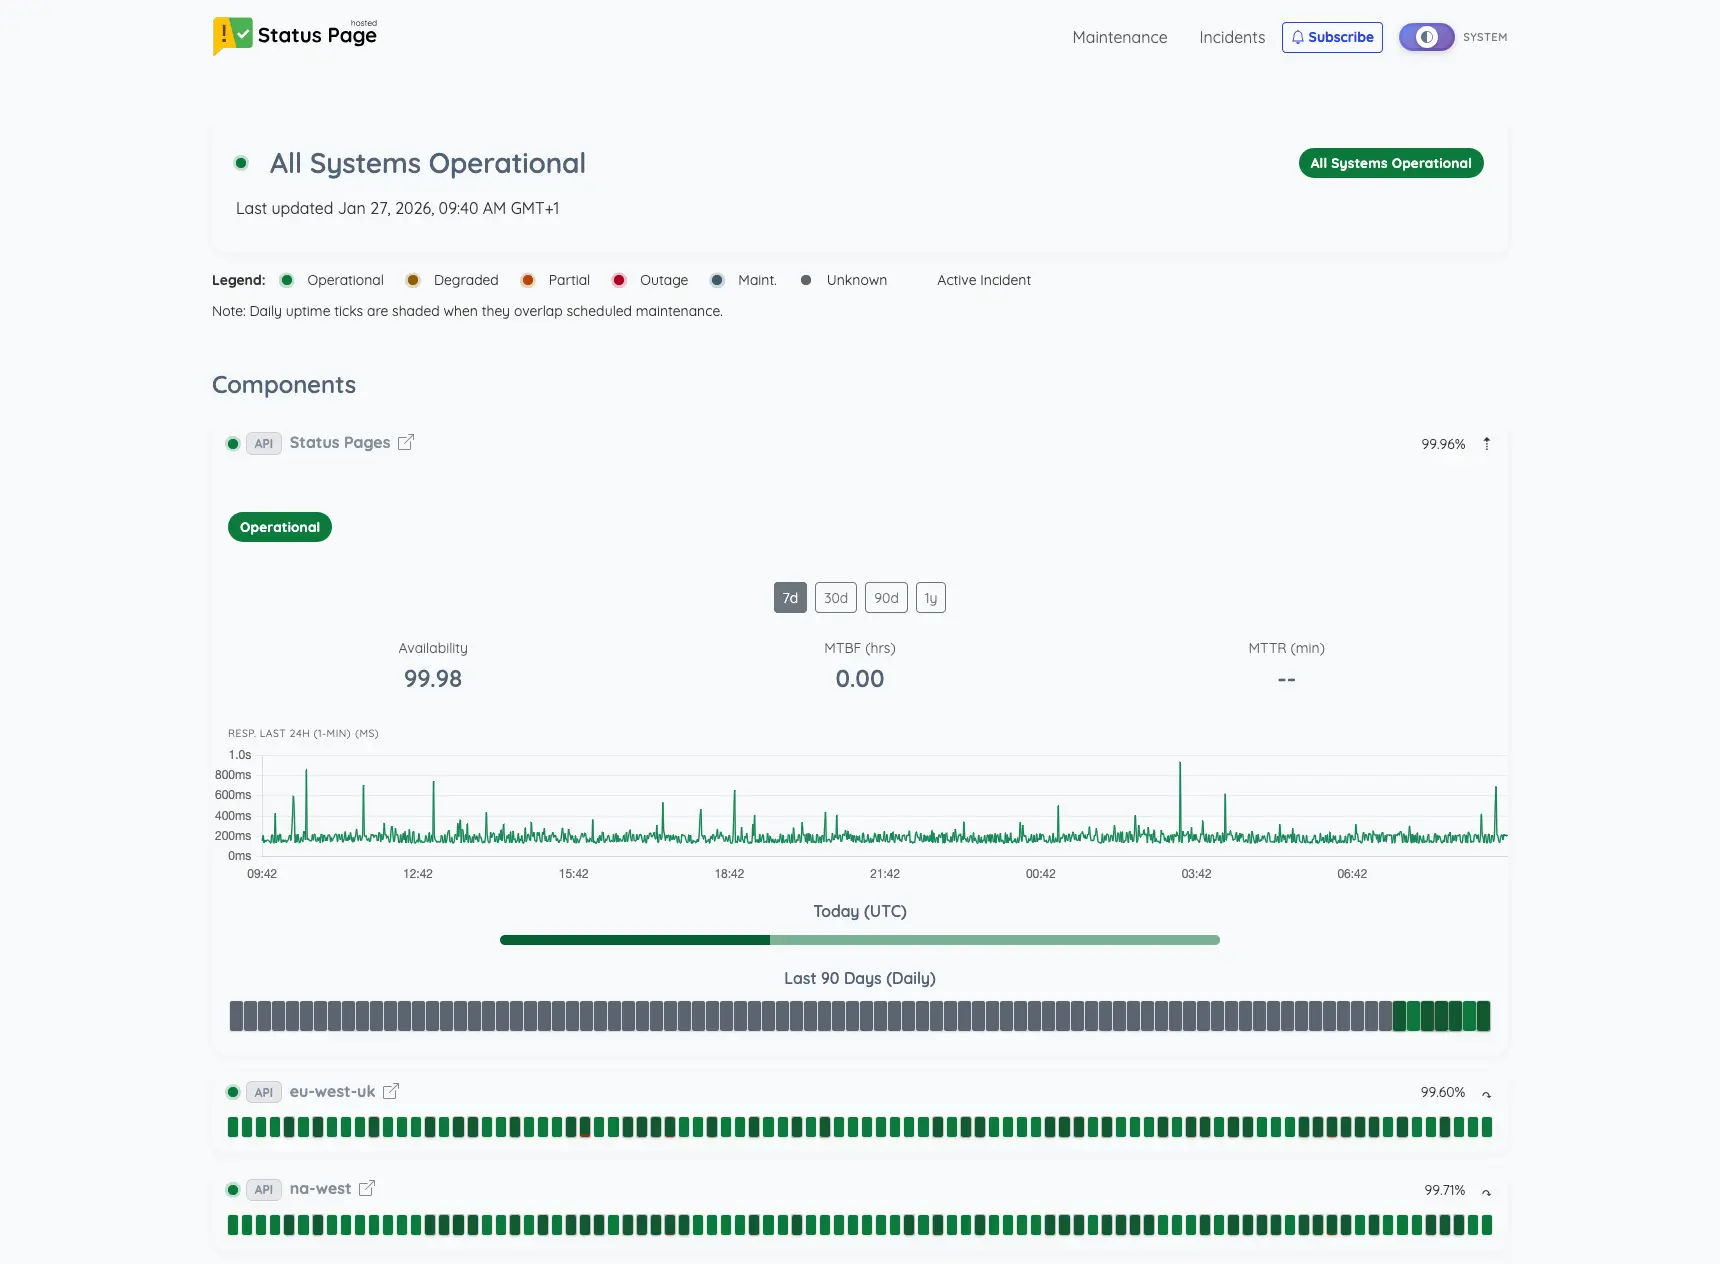Select the 1y time range
Viewport: 1720px width, 1264px height.
point(930,598)
